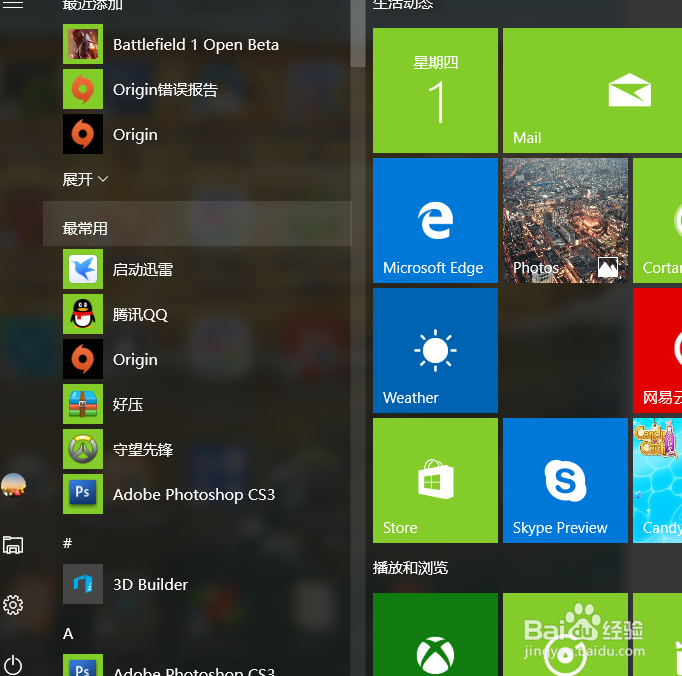682x676 pixels.
Task: Expand the 展开 recently added list
Action: point(85,179)
